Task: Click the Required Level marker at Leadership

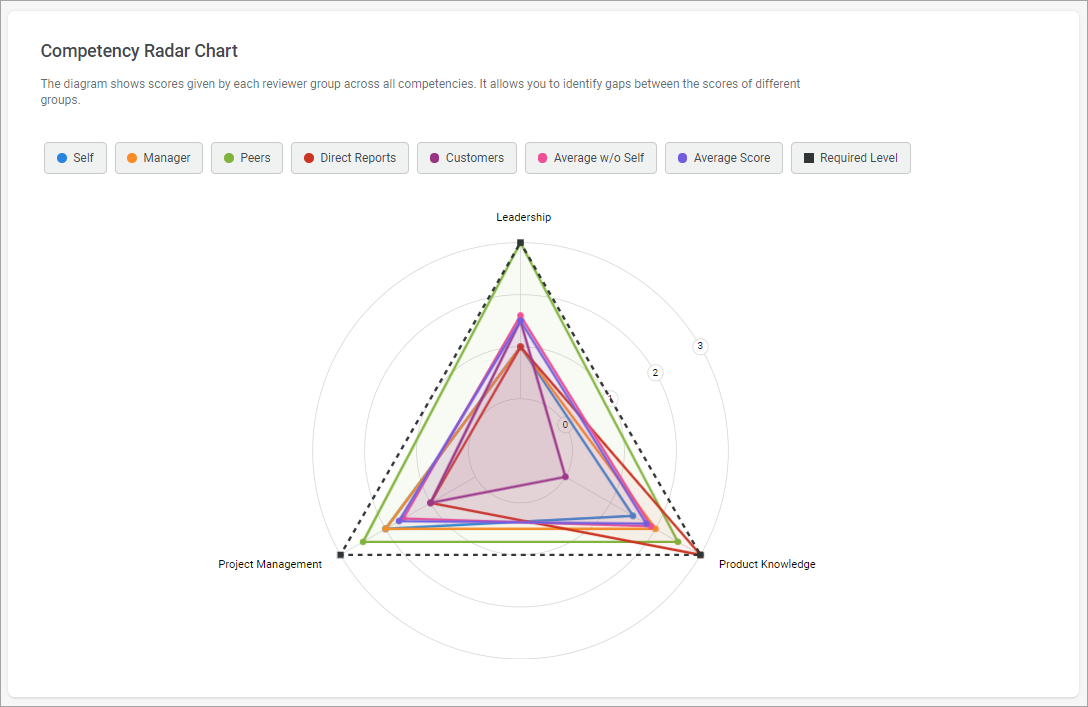Action: (520, 243)
